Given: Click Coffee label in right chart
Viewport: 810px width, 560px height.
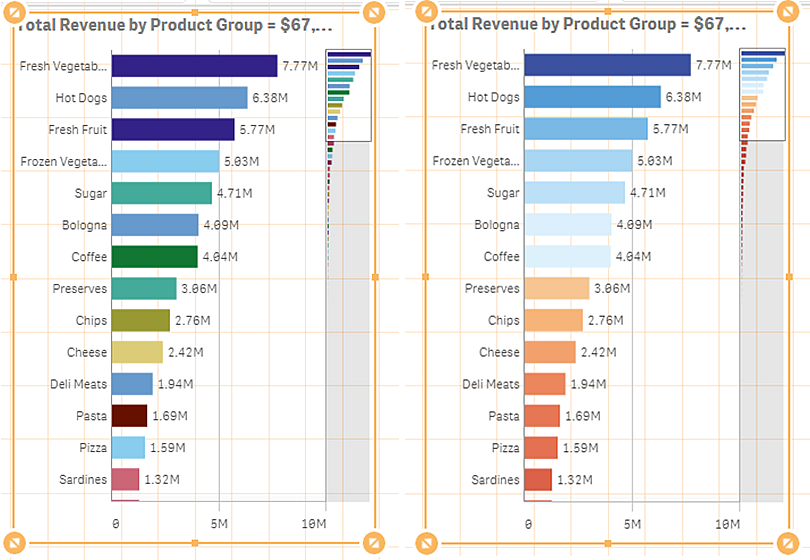Looking at the screenshot, I should coord(502,257).
